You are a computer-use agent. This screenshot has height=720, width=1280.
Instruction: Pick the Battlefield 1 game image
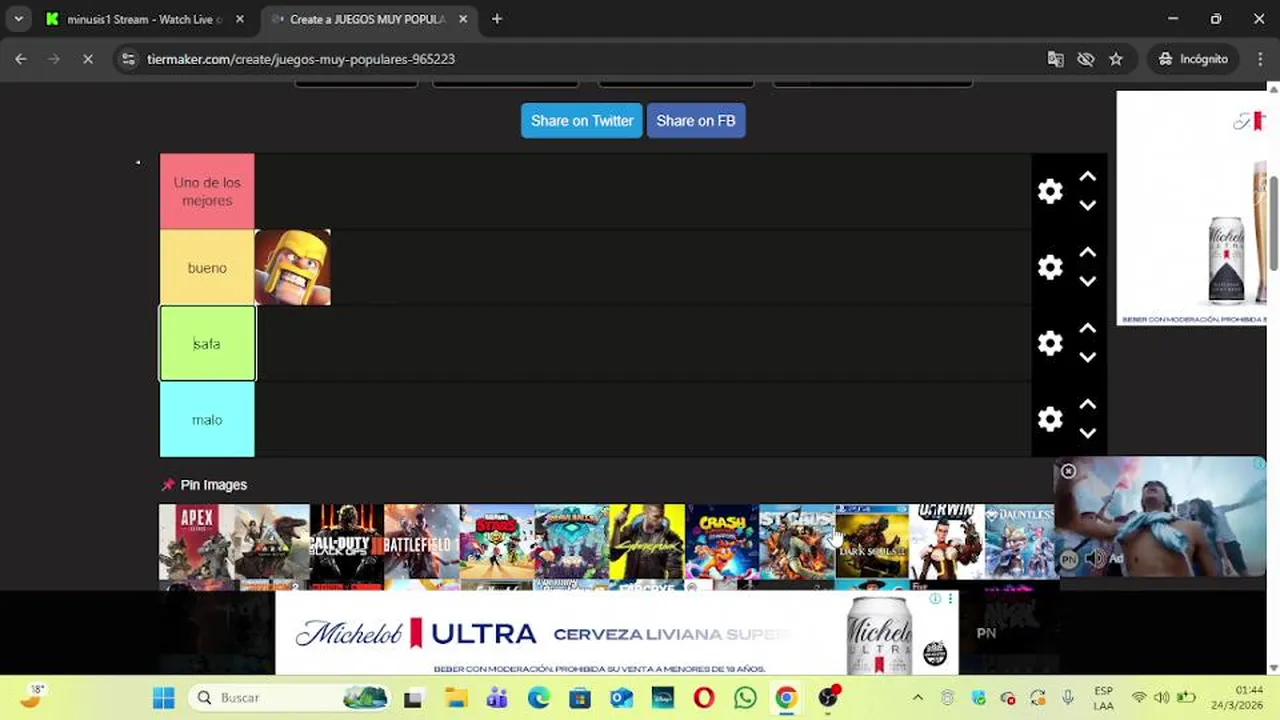[422, 542]
